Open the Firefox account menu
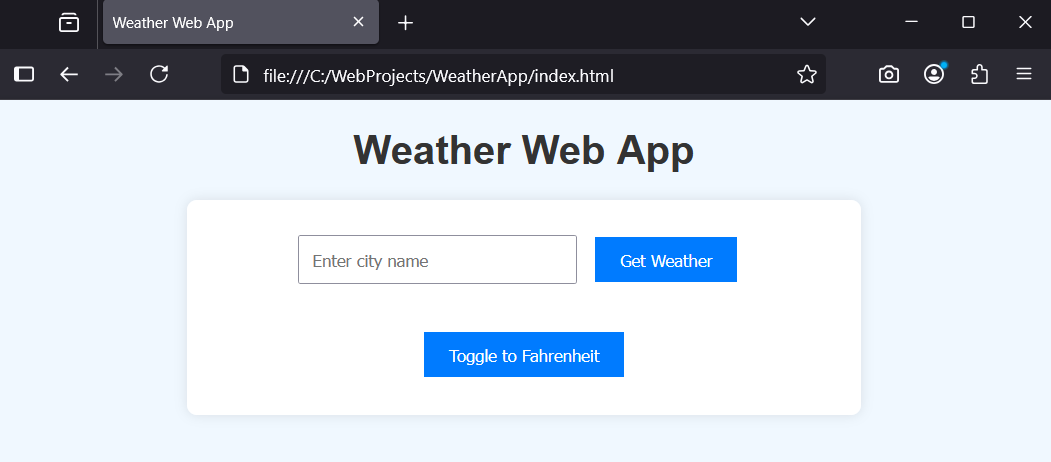 pos(934,74)
